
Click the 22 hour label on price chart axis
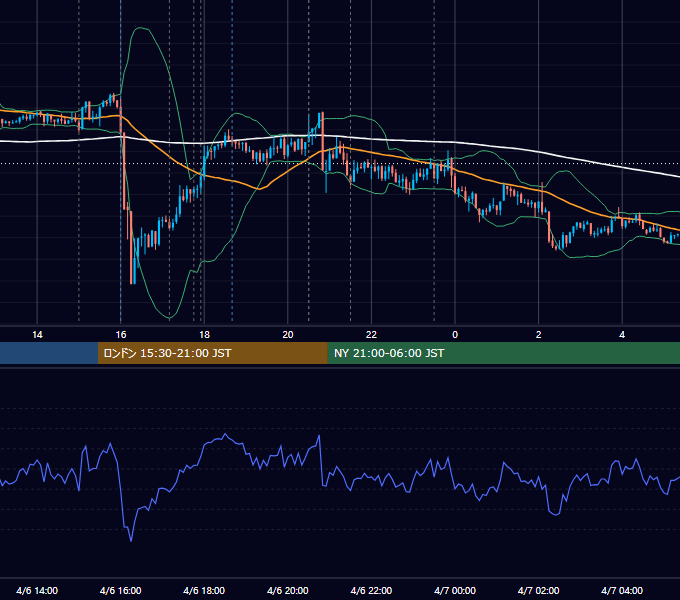click(371, 335)
